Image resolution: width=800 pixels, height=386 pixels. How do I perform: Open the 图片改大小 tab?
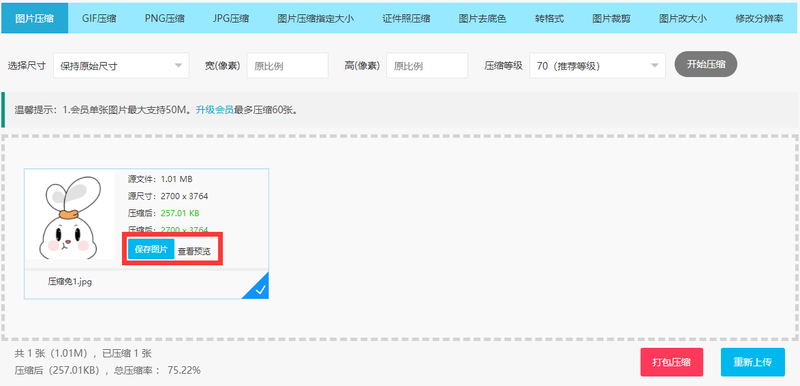pos(683,19)
